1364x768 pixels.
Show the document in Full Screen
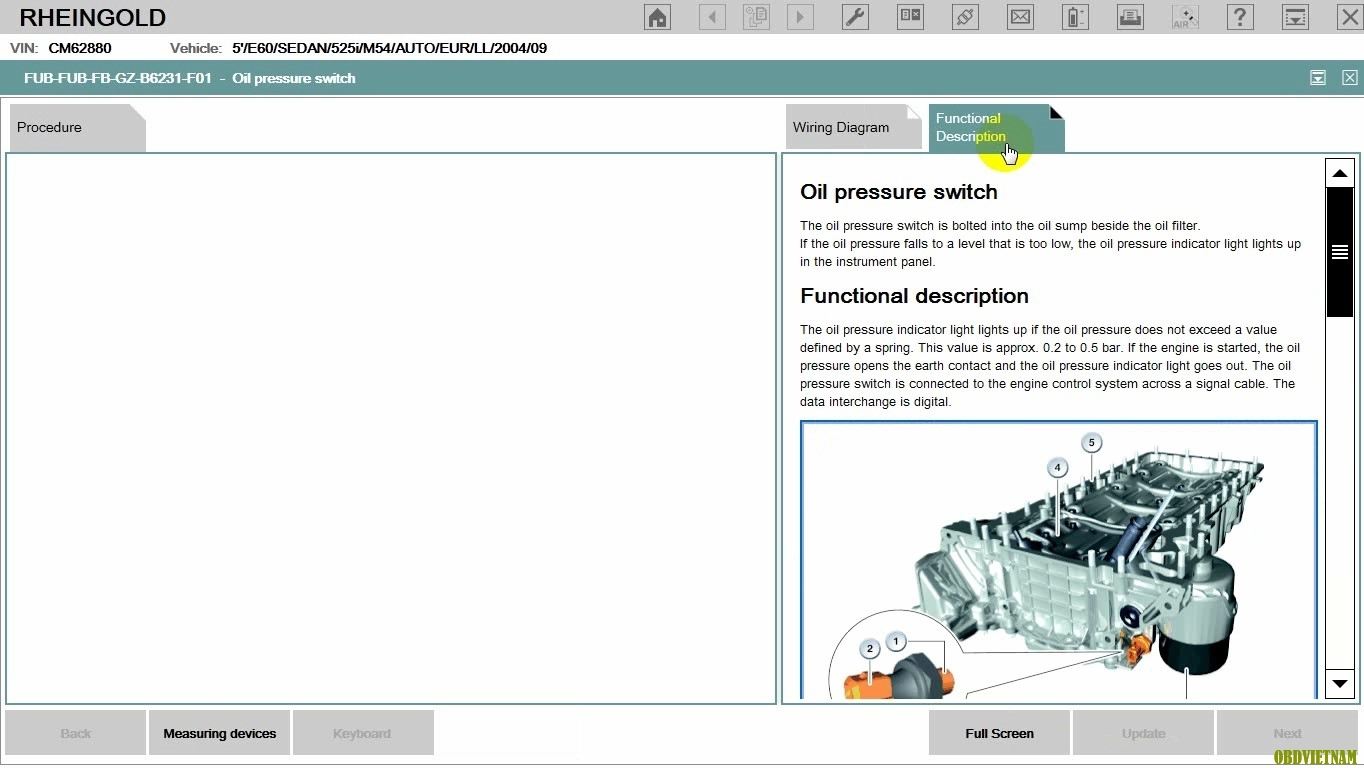click(1000, 733)
